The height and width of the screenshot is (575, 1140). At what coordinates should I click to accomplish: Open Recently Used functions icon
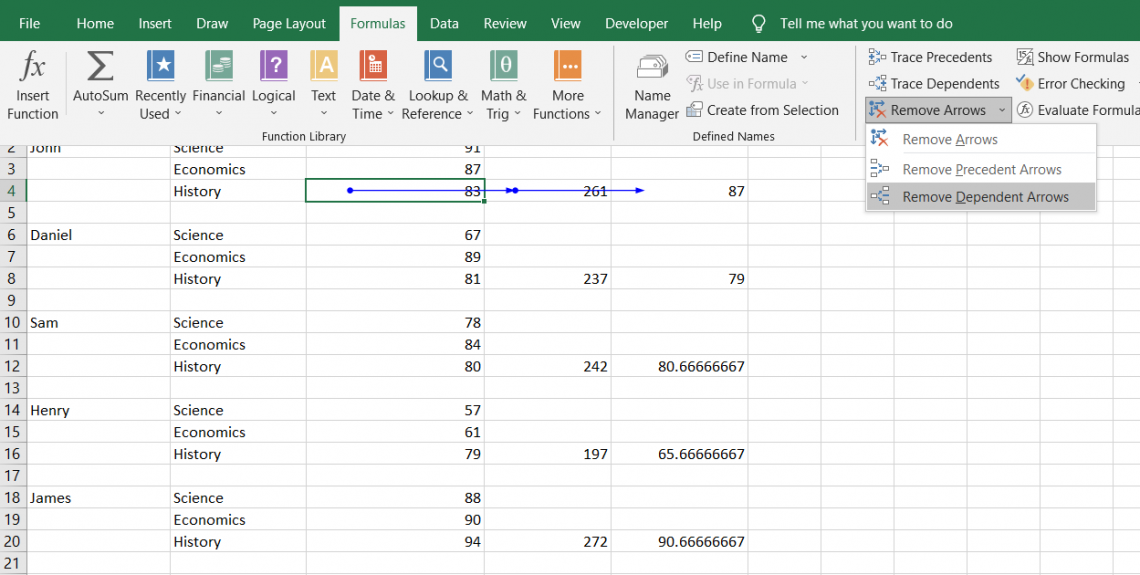160,68
